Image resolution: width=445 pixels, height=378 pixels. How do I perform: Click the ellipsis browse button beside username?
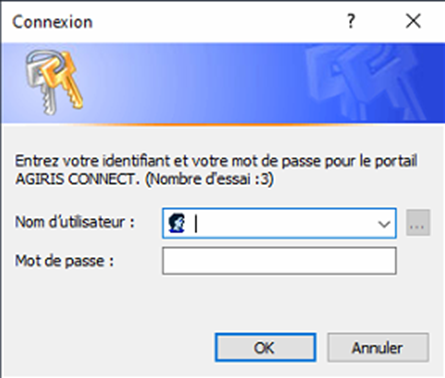pos(418,223)
